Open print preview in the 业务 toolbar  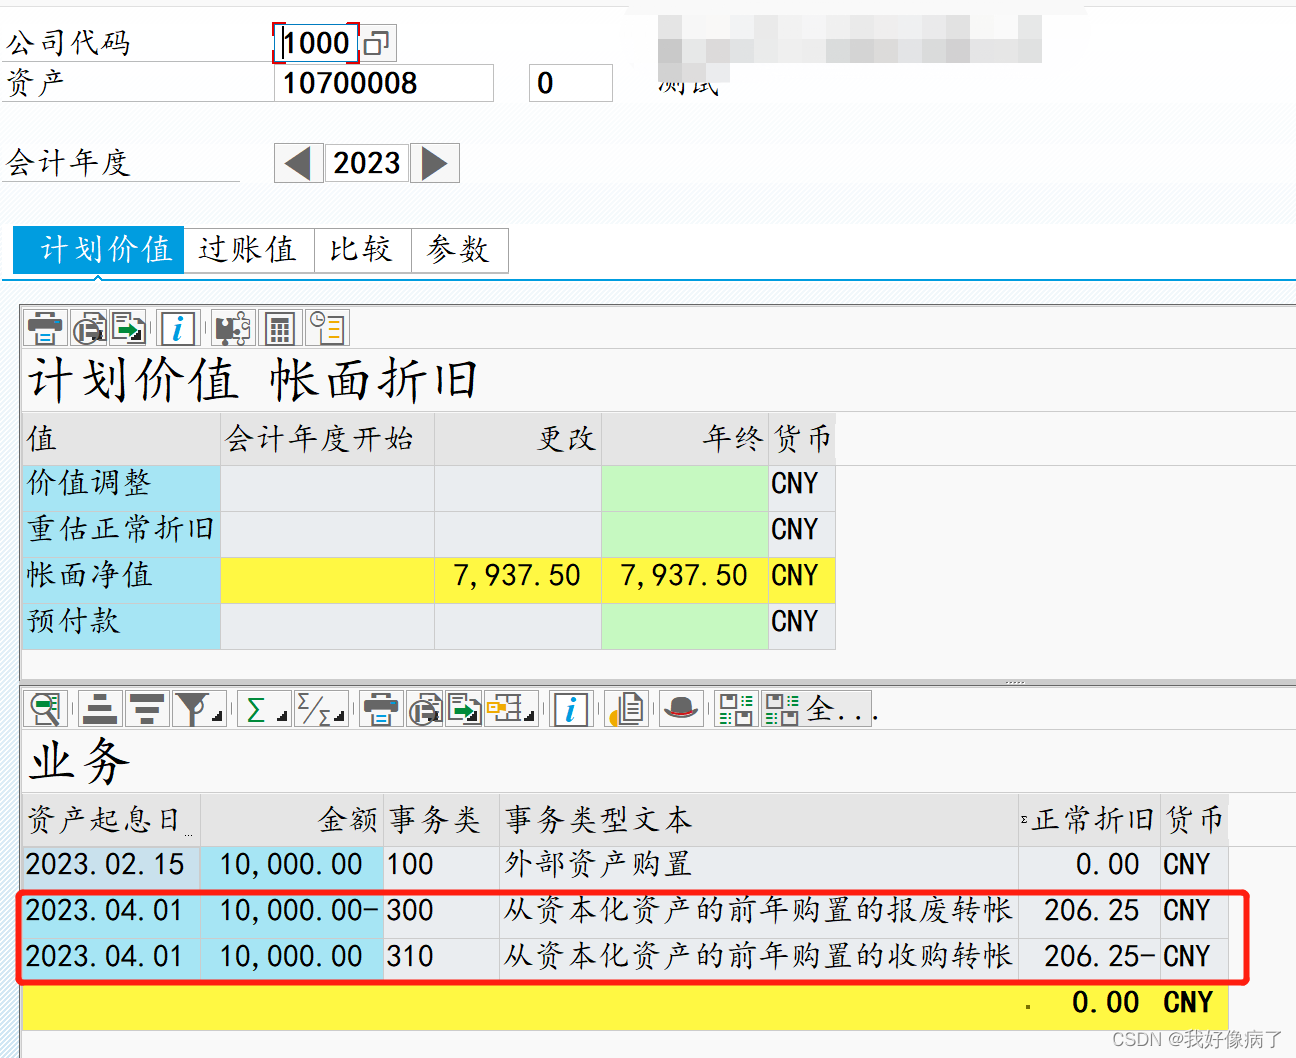click(x=425, y=709)
